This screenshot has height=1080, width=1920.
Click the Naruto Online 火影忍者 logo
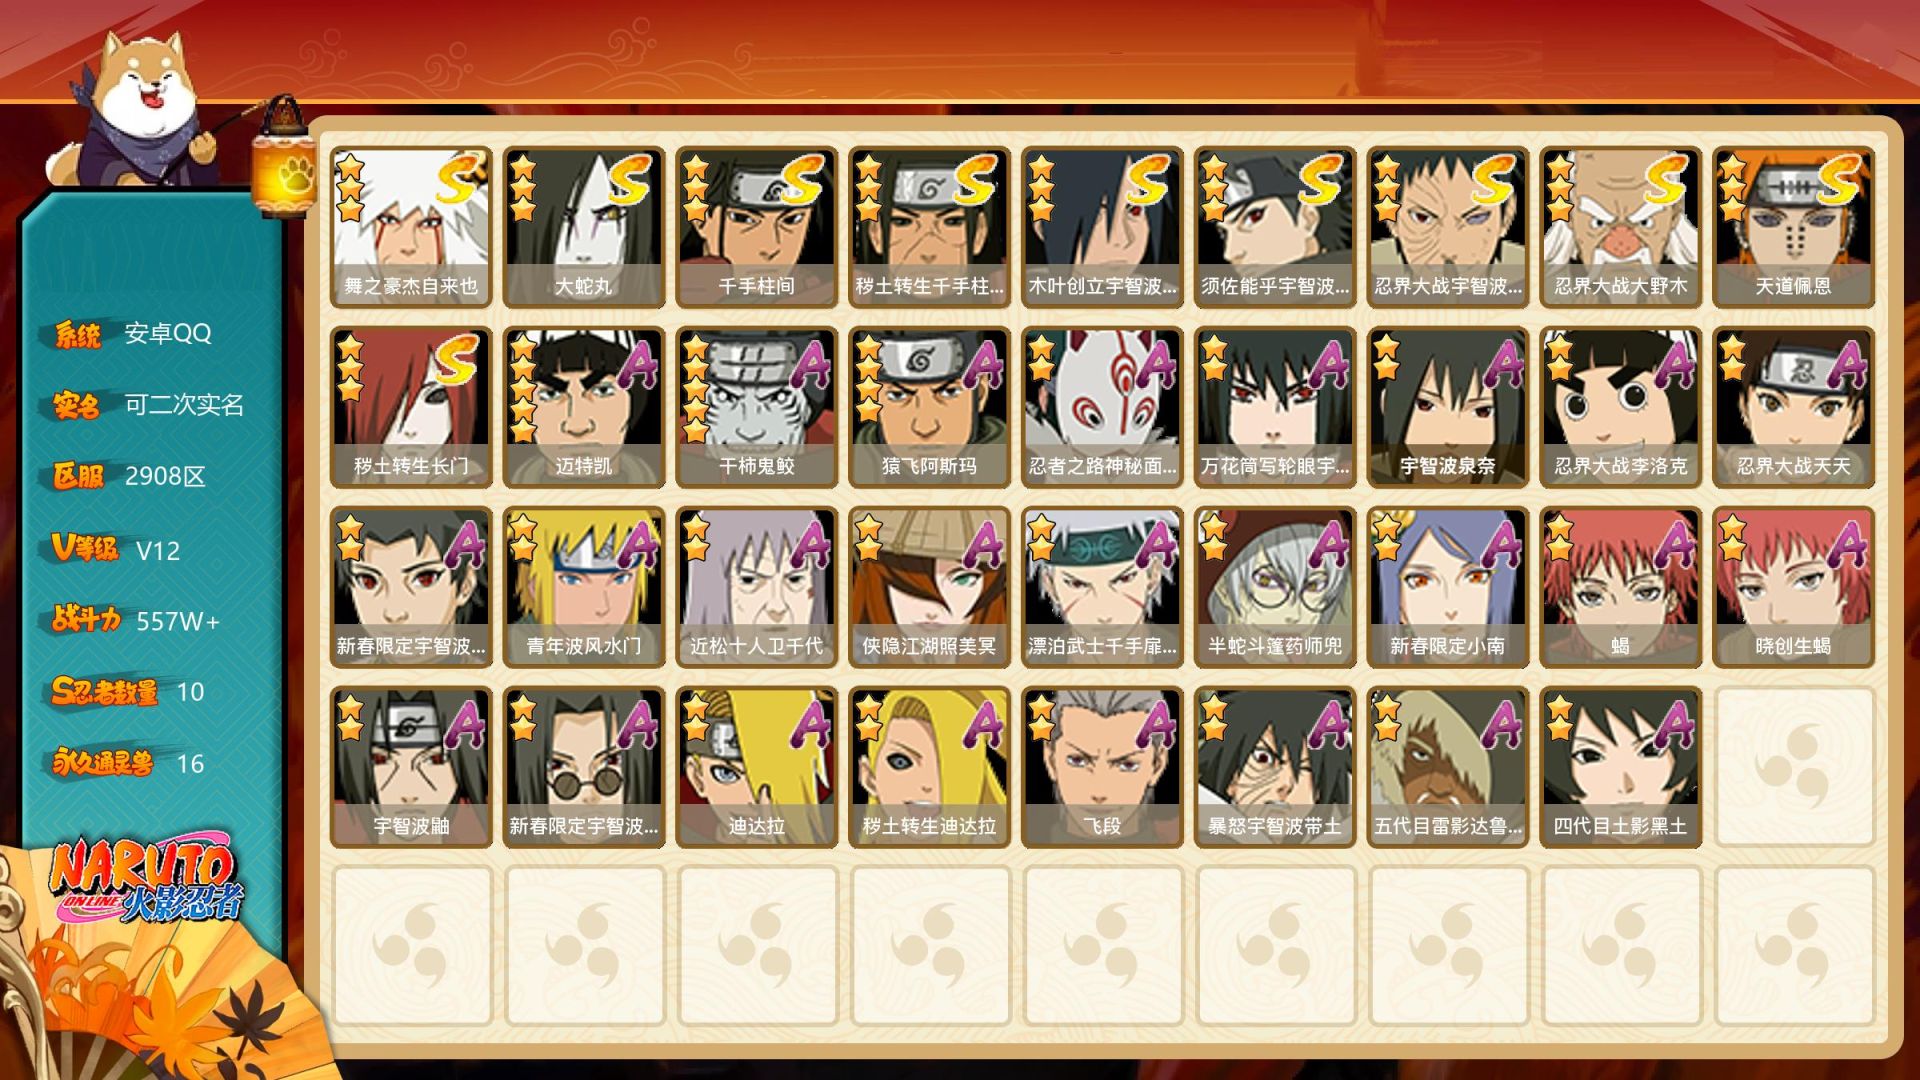pos(145,882)
